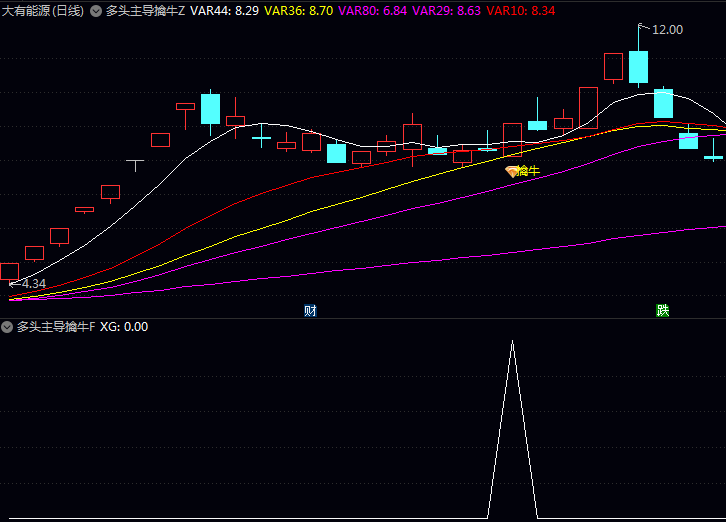Viewport: 726px width, 522px height.
Task: Select the 大有能源 (日线) stock title
Action: point(42,11)
